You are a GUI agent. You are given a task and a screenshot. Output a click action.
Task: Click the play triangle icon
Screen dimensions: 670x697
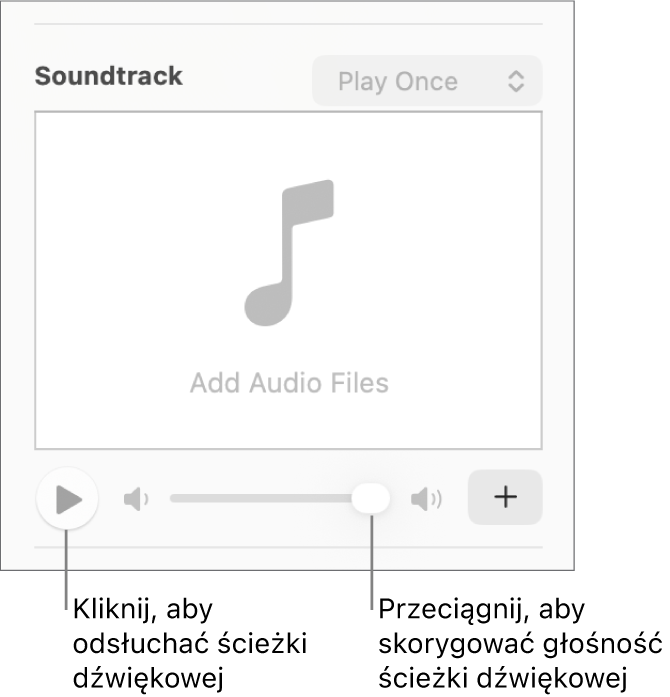(68, 499)
